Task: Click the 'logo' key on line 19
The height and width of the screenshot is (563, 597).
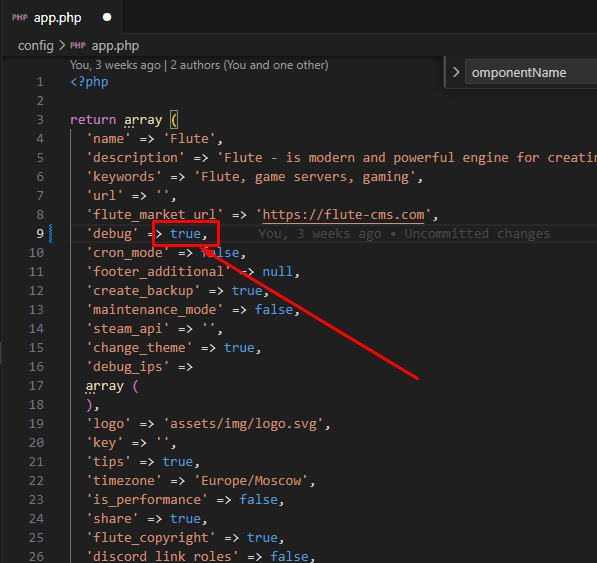Action: tap(109, 424)
